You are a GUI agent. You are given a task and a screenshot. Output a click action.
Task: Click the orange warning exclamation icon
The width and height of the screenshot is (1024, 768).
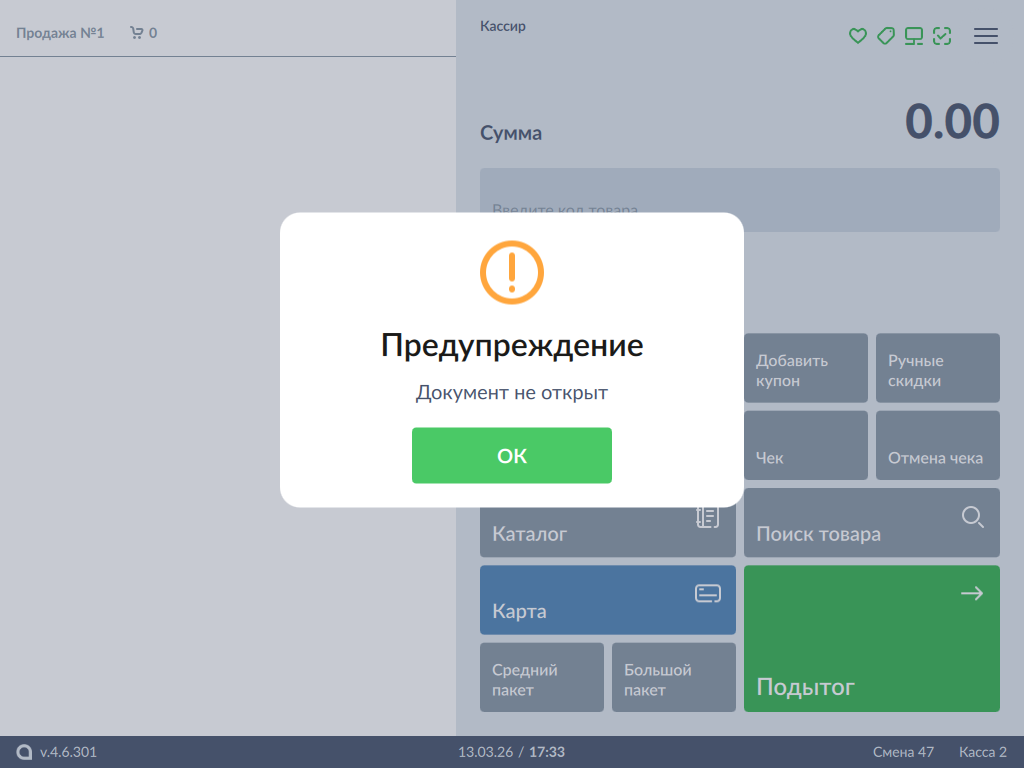511,272
